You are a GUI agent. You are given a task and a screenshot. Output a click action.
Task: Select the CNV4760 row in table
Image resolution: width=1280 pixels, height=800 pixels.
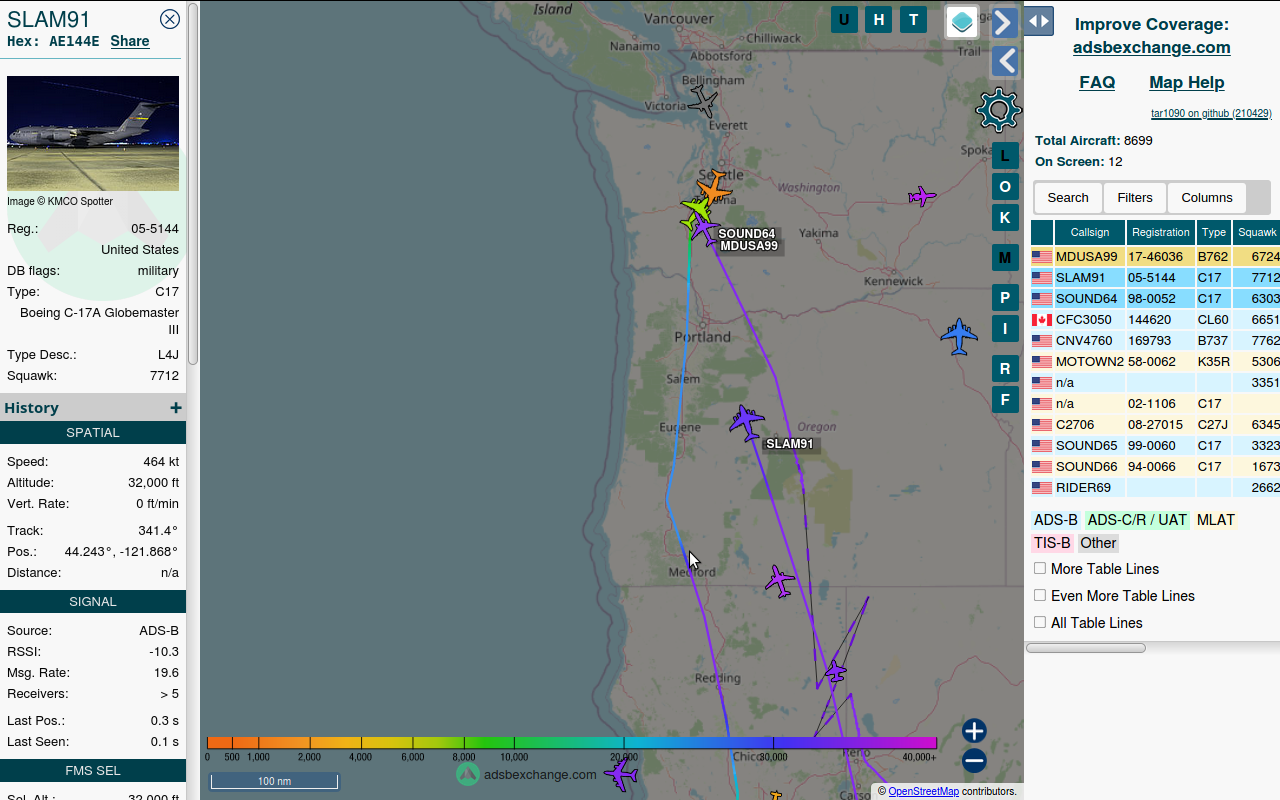pyautogui.click(x=1155, y=341)
